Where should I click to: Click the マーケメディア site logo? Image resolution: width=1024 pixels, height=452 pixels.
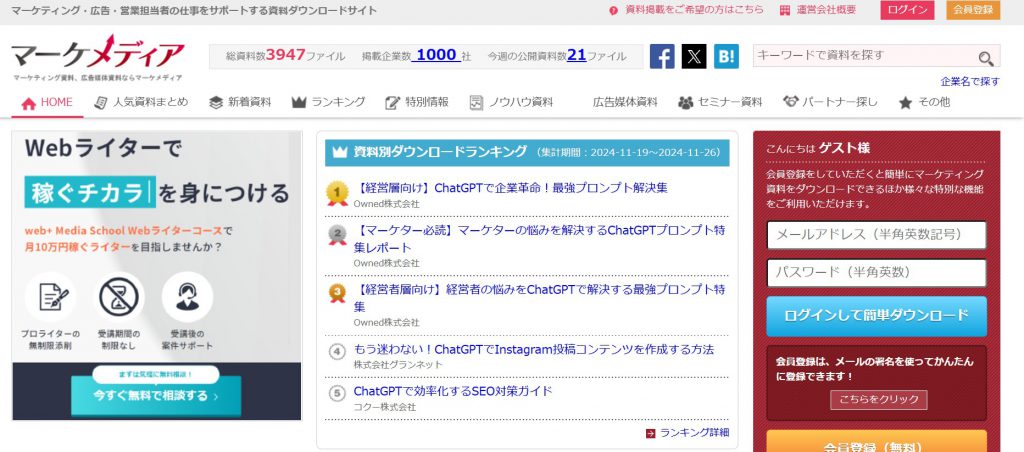[98, 56]
